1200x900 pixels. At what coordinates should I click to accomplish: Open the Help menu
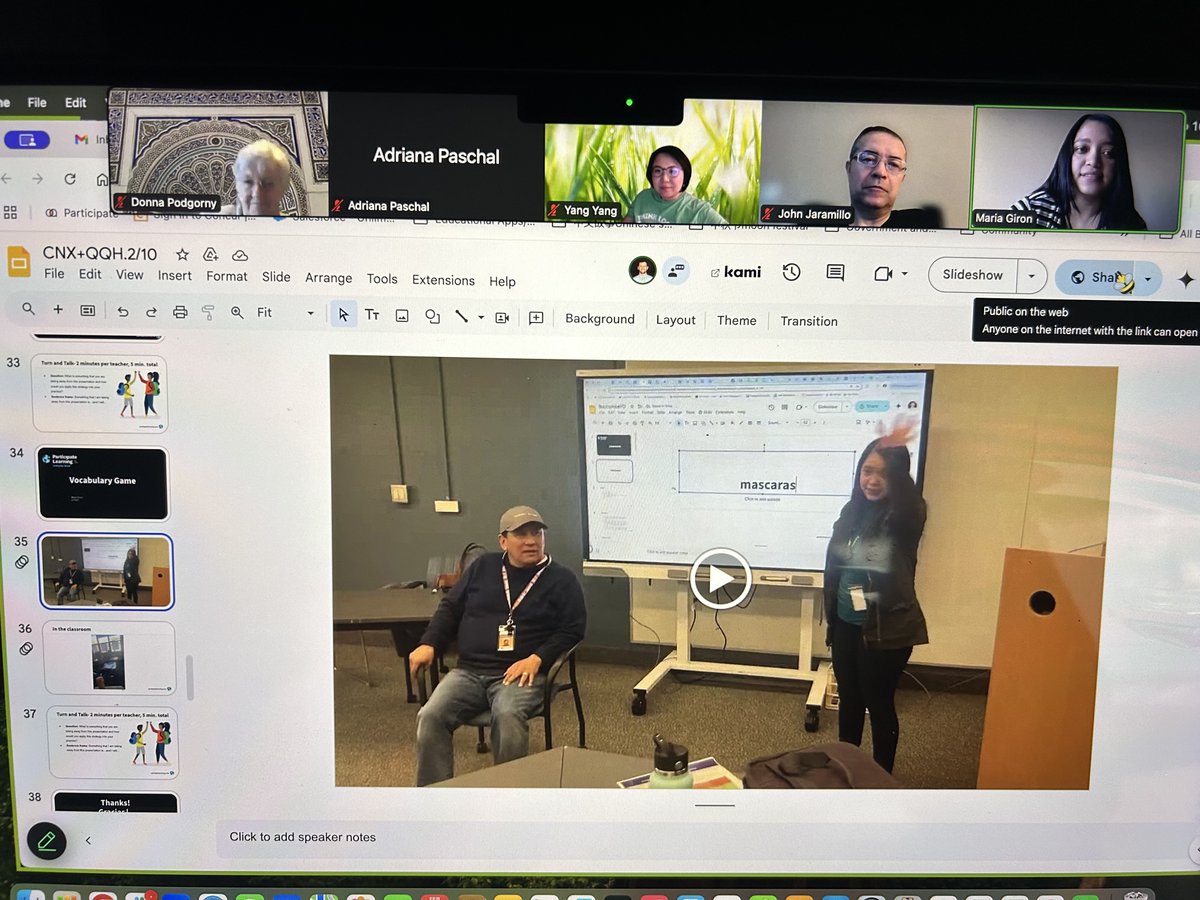502,281
